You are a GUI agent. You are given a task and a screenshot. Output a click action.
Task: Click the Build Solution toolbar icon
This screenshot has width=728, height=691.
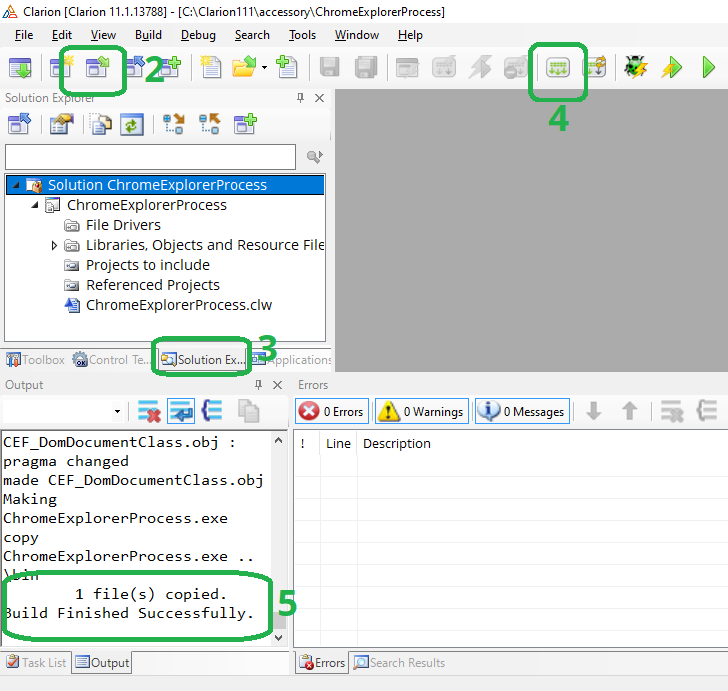pyautogui.click(x=557, y=68)
